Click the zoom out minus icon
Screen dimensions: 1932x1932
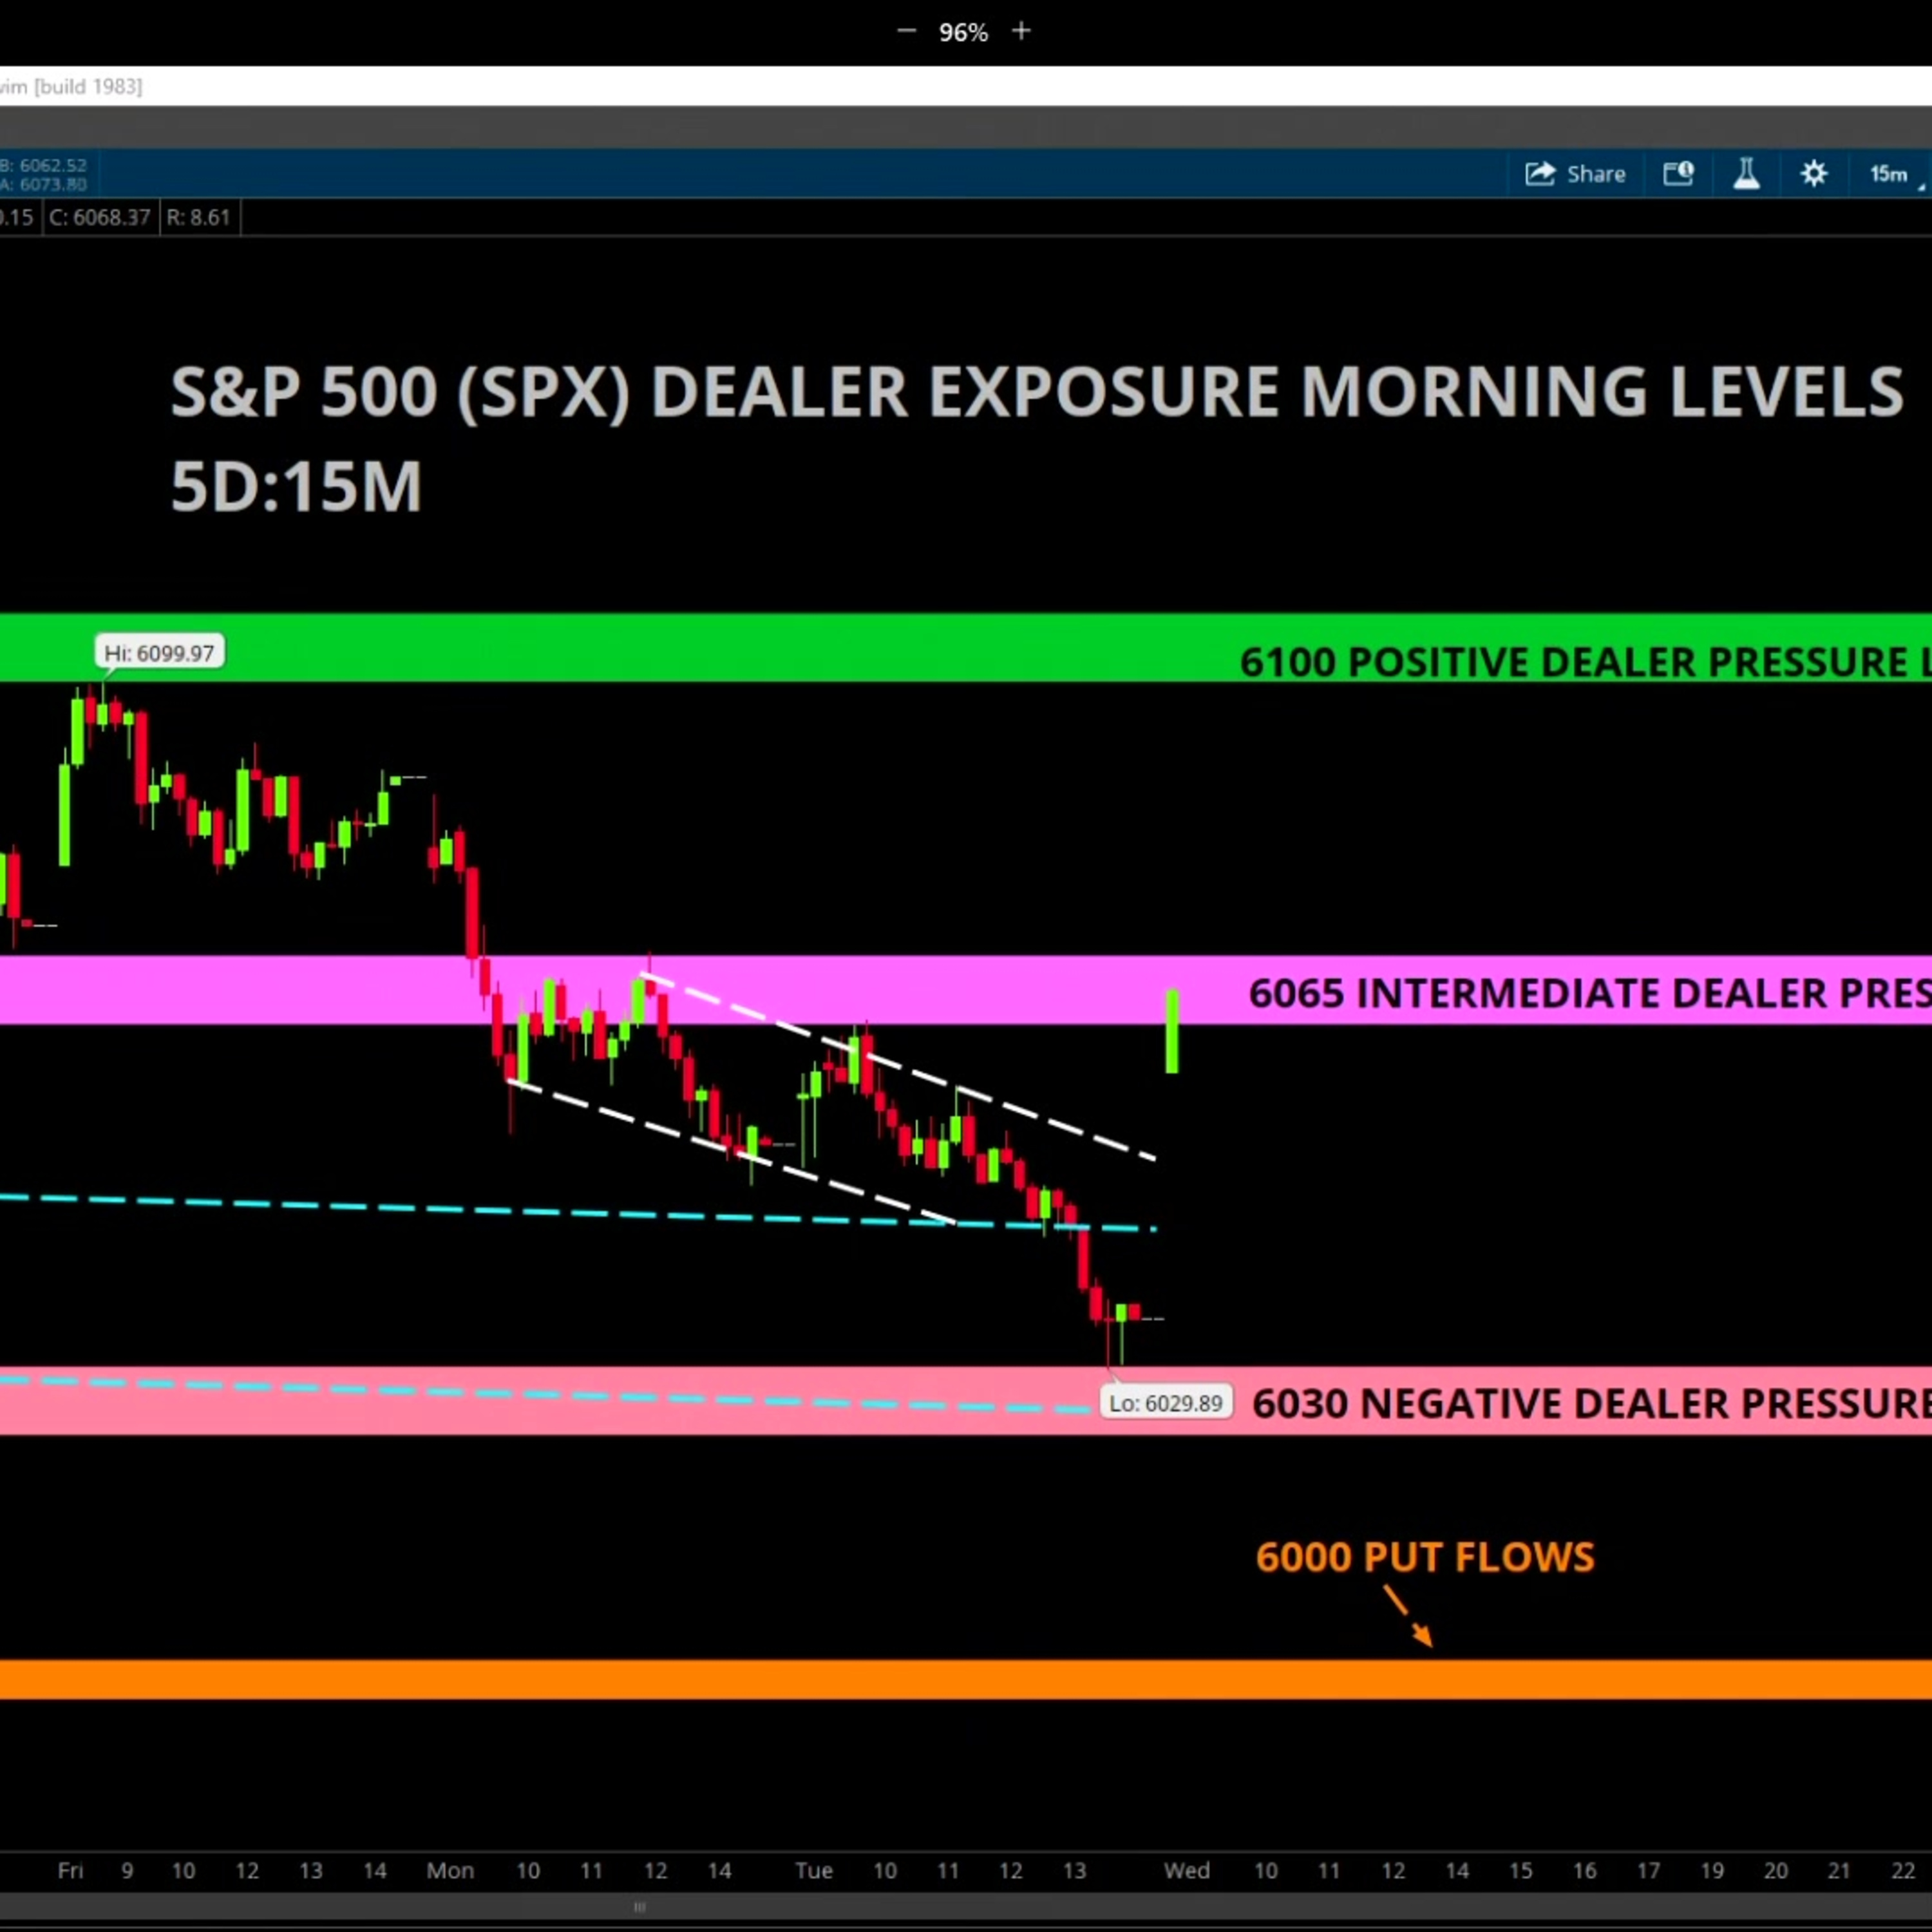(x=906, y=32)
